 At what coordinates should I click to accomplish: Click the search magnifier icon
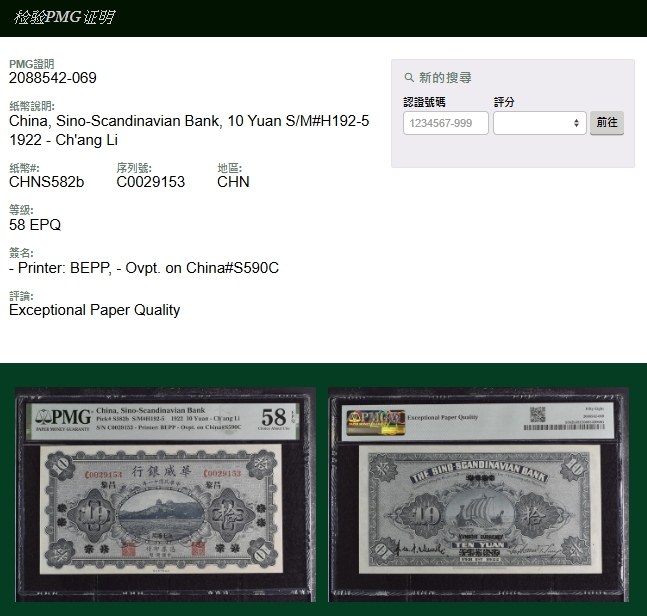(x=409, y=78)
